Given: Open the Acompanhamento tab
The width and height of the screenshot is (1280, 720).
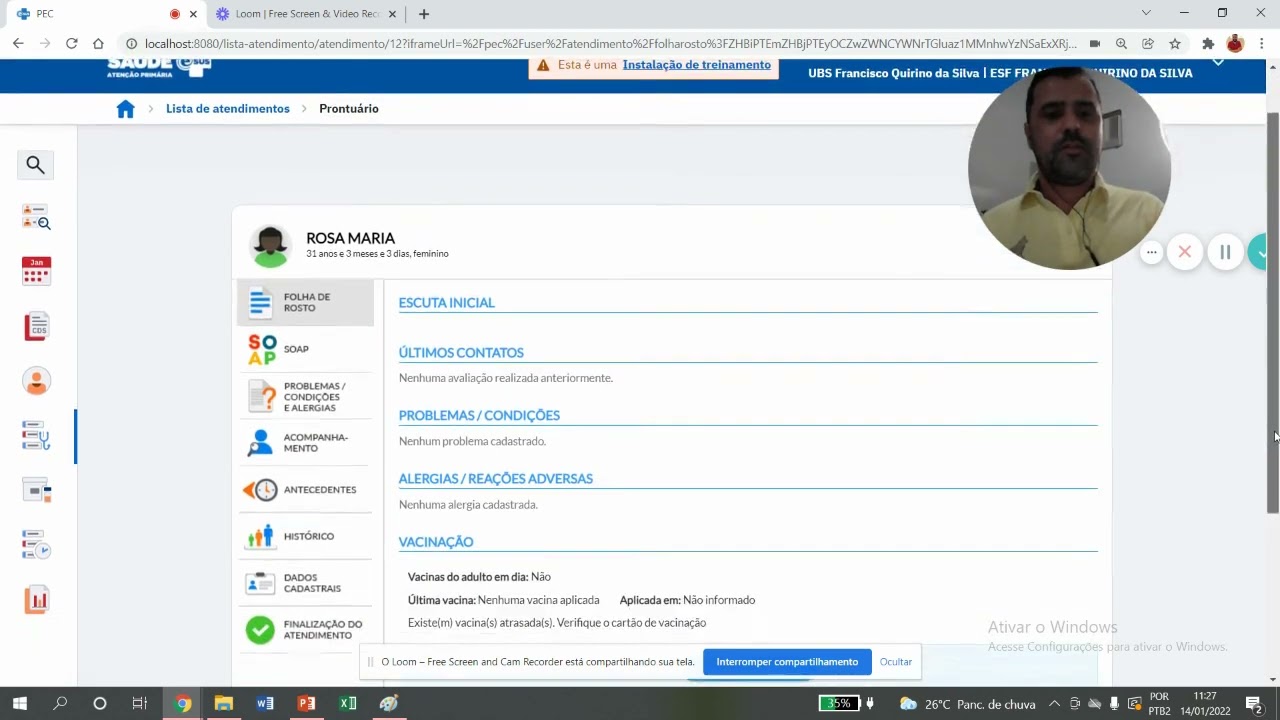Looking at the screenshot, I should 305,443.
